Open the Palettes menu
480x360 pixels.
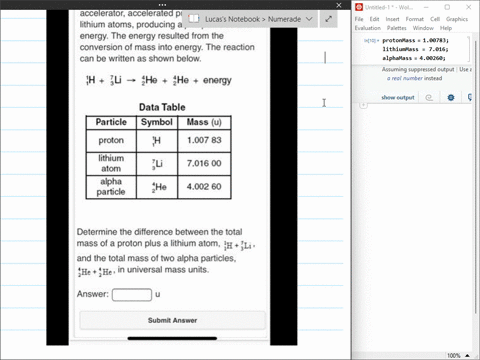(x=397, y=28)
